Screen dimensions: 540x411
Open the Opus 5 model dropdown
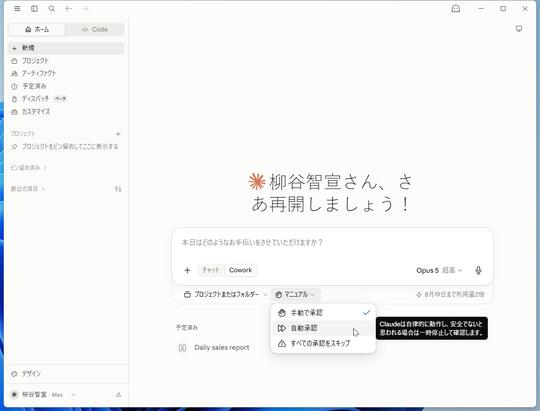(x=439, y=270)
